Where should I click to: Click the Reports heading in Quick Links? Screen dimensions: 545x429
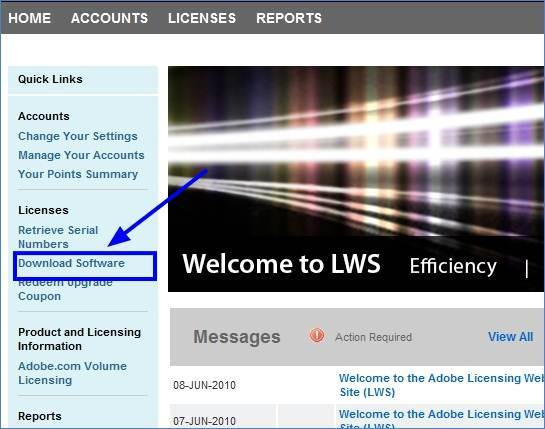(40, 416)
